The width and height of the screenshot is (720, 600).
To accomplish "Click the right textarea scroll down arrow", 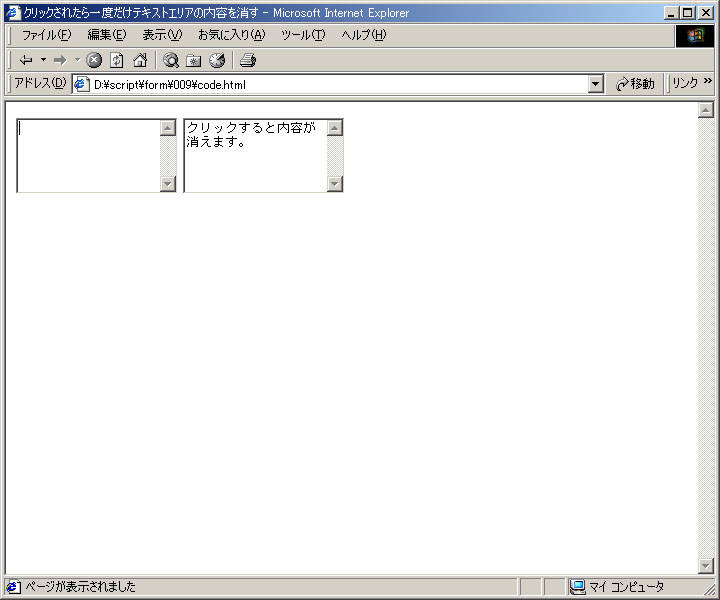I will [335, 184].
